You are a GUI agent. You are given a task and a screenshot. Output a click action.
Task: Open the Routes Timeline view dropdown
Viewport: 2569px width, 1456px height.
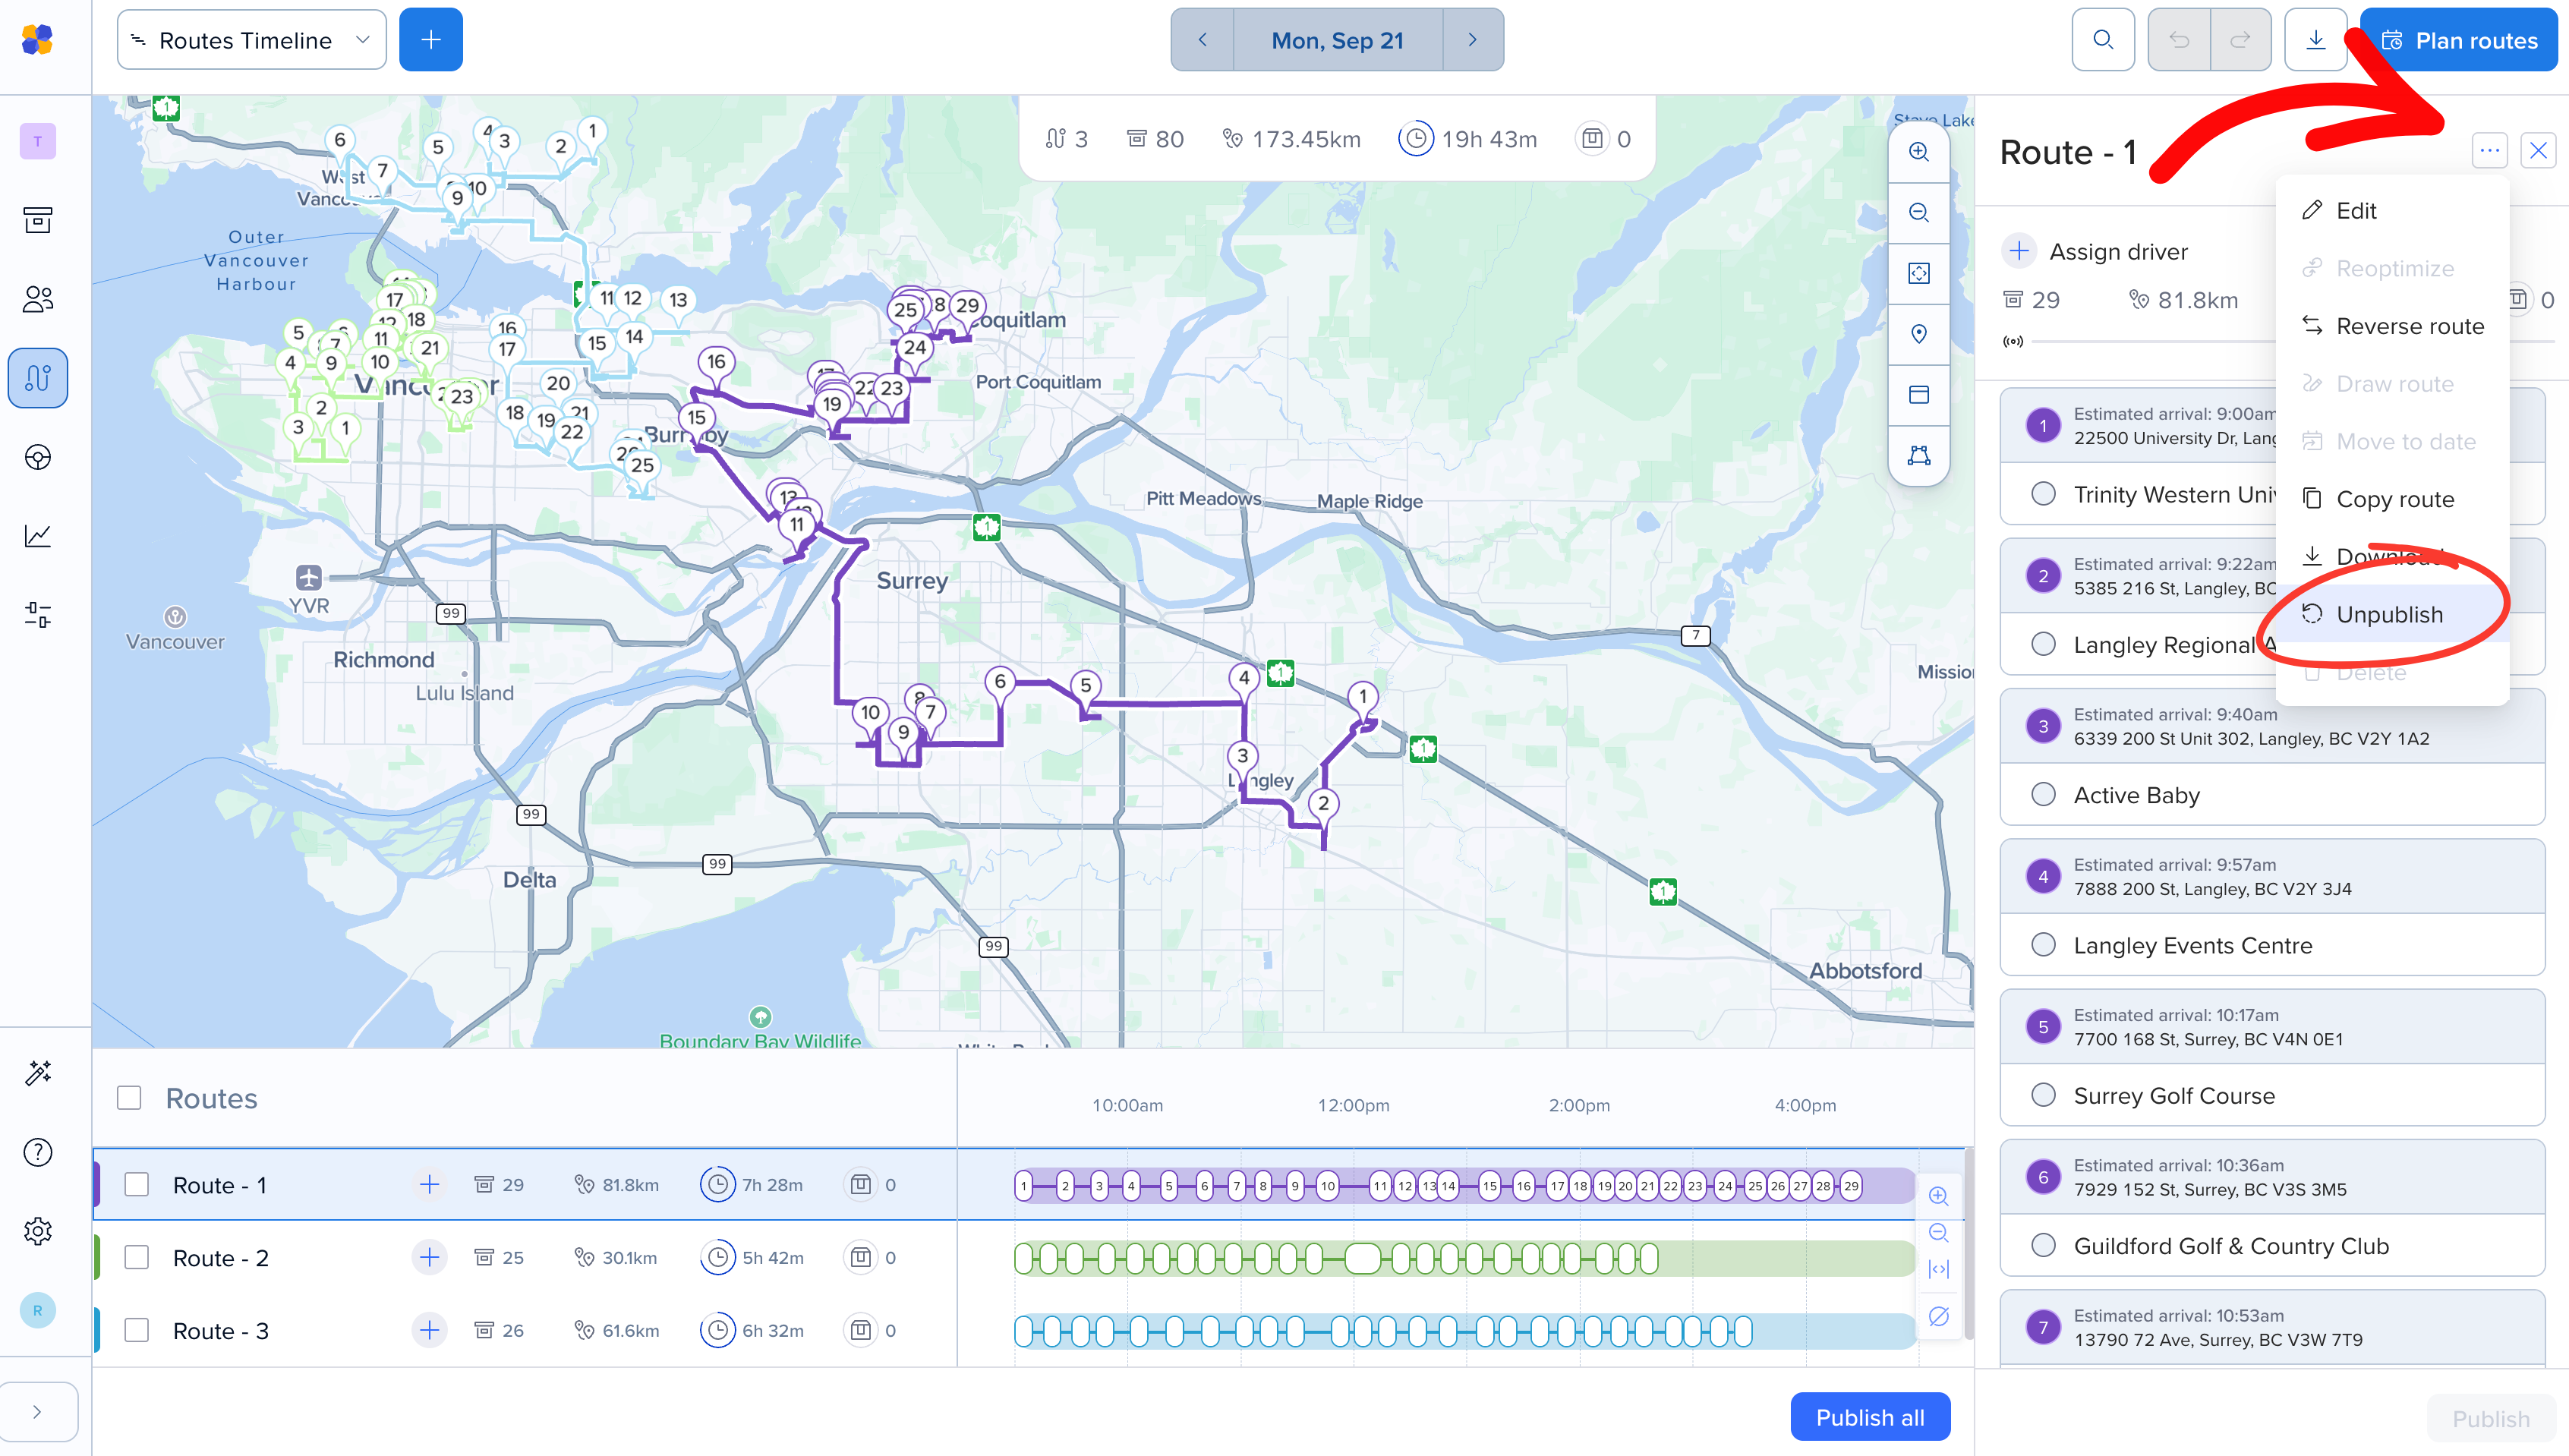pyautogui.click(x=252, y=40)
